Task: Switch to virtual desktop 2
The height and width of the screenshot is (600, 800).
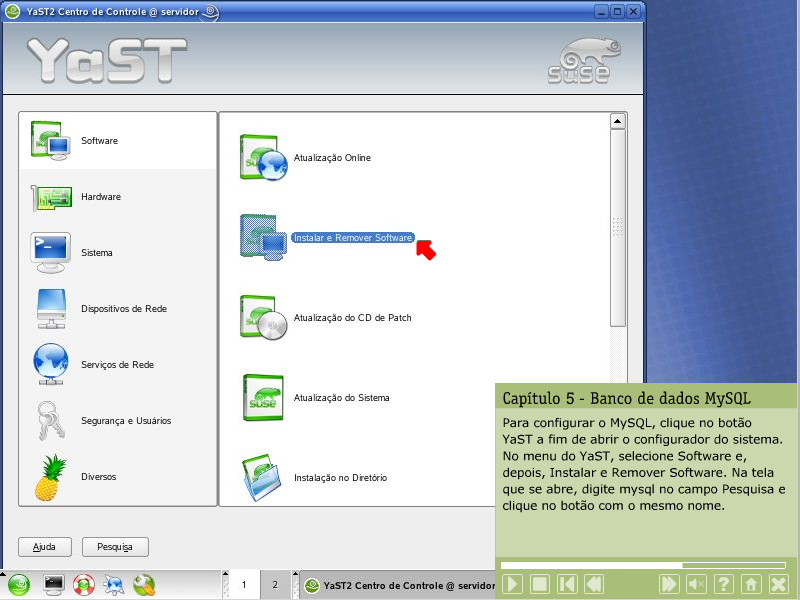Action: click(x=275, y=585)
